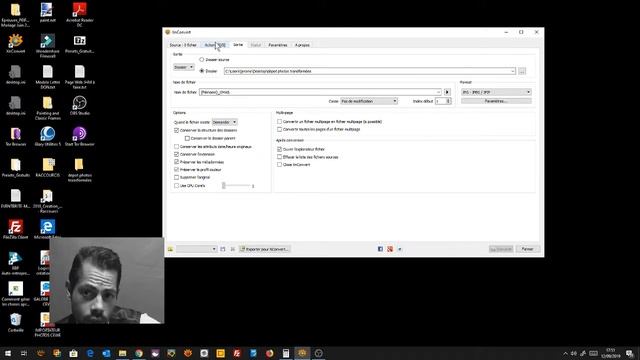Open the output Format dropdown

coord(496,92)
